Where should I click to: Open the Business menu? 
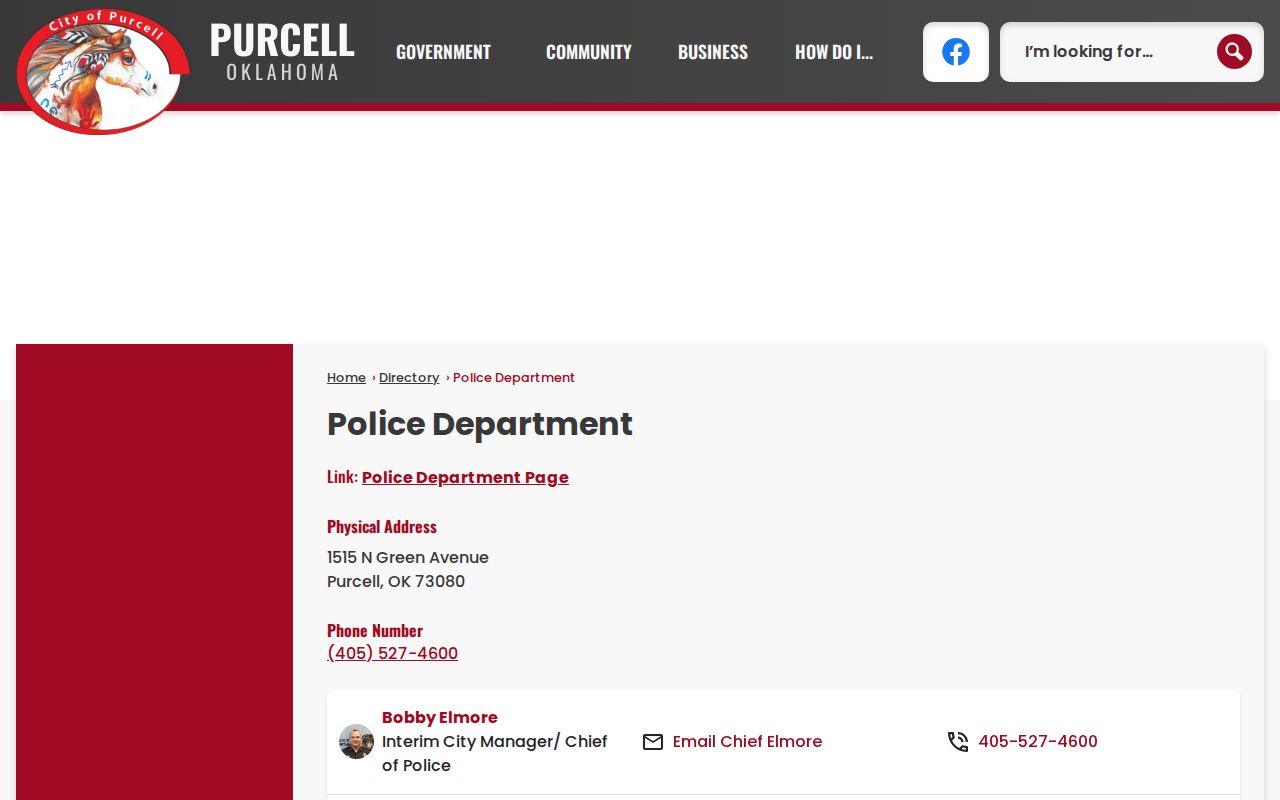point(713,52)
